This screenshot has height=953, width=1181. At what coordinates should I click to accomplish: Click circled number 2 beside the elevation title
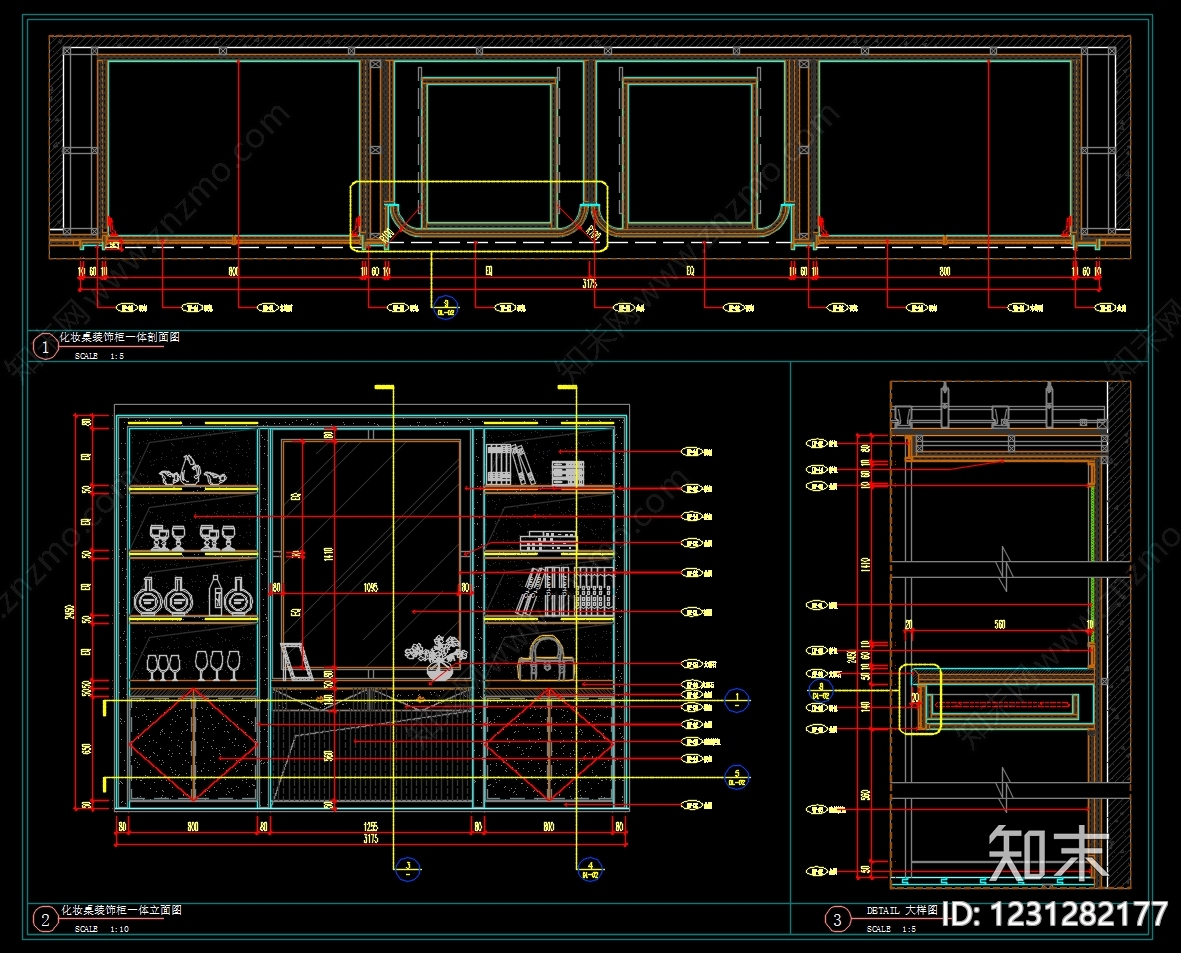(45, 919)
